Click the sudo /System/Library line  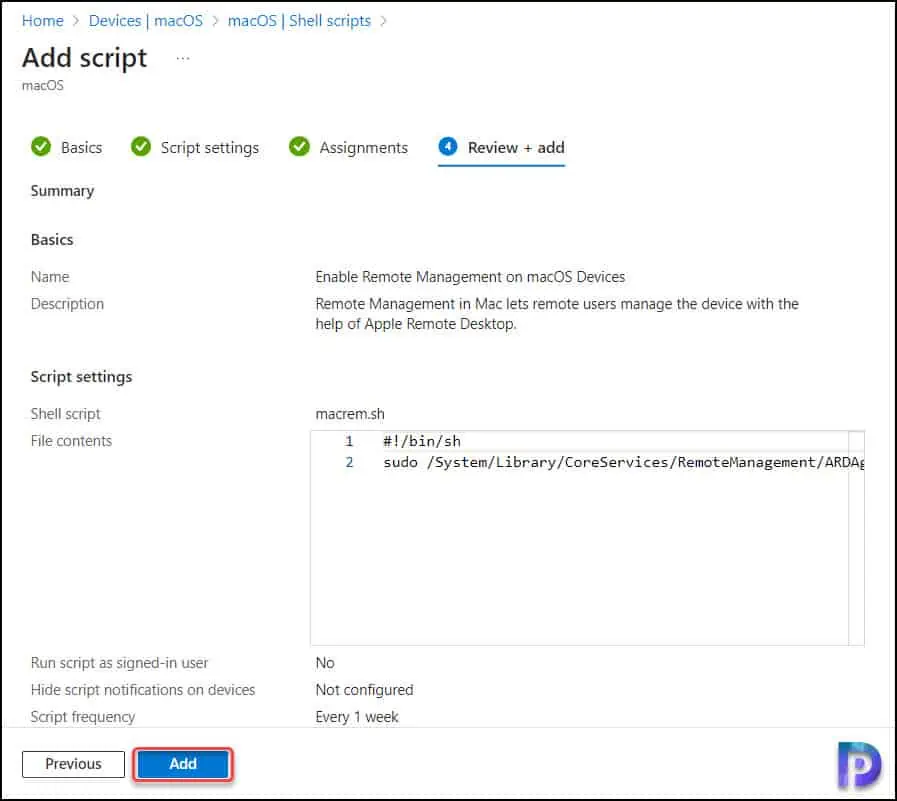point(623,462)
